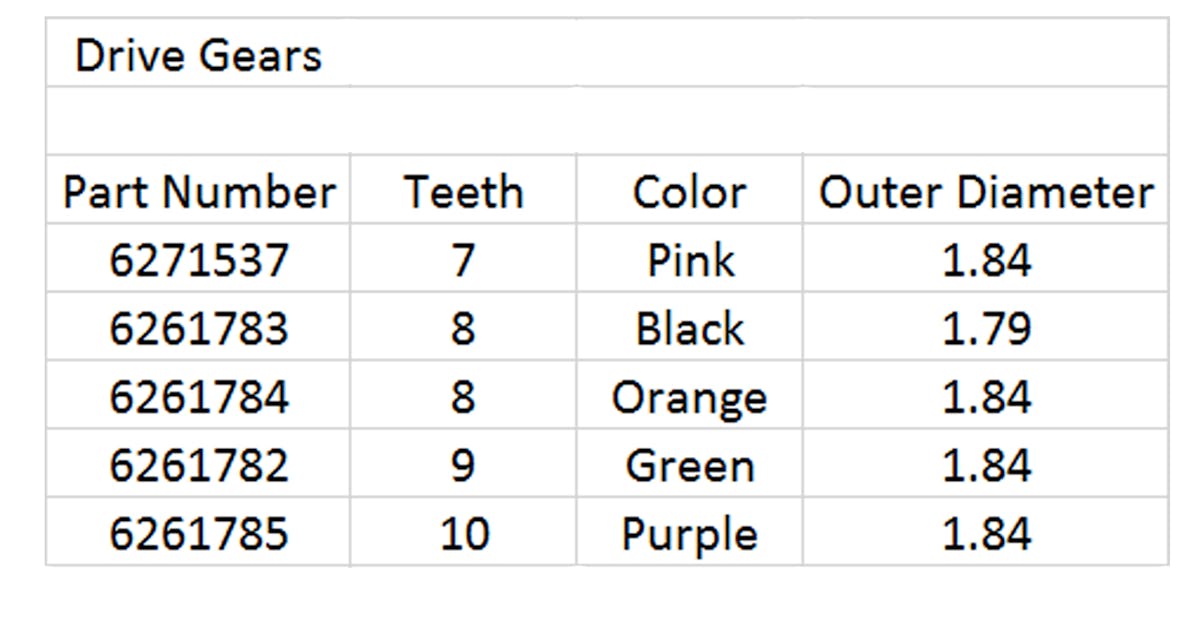Select the Outer Diameter header cell
The width and height of the screenshot is (1200, 623).
tap(985, 191)
